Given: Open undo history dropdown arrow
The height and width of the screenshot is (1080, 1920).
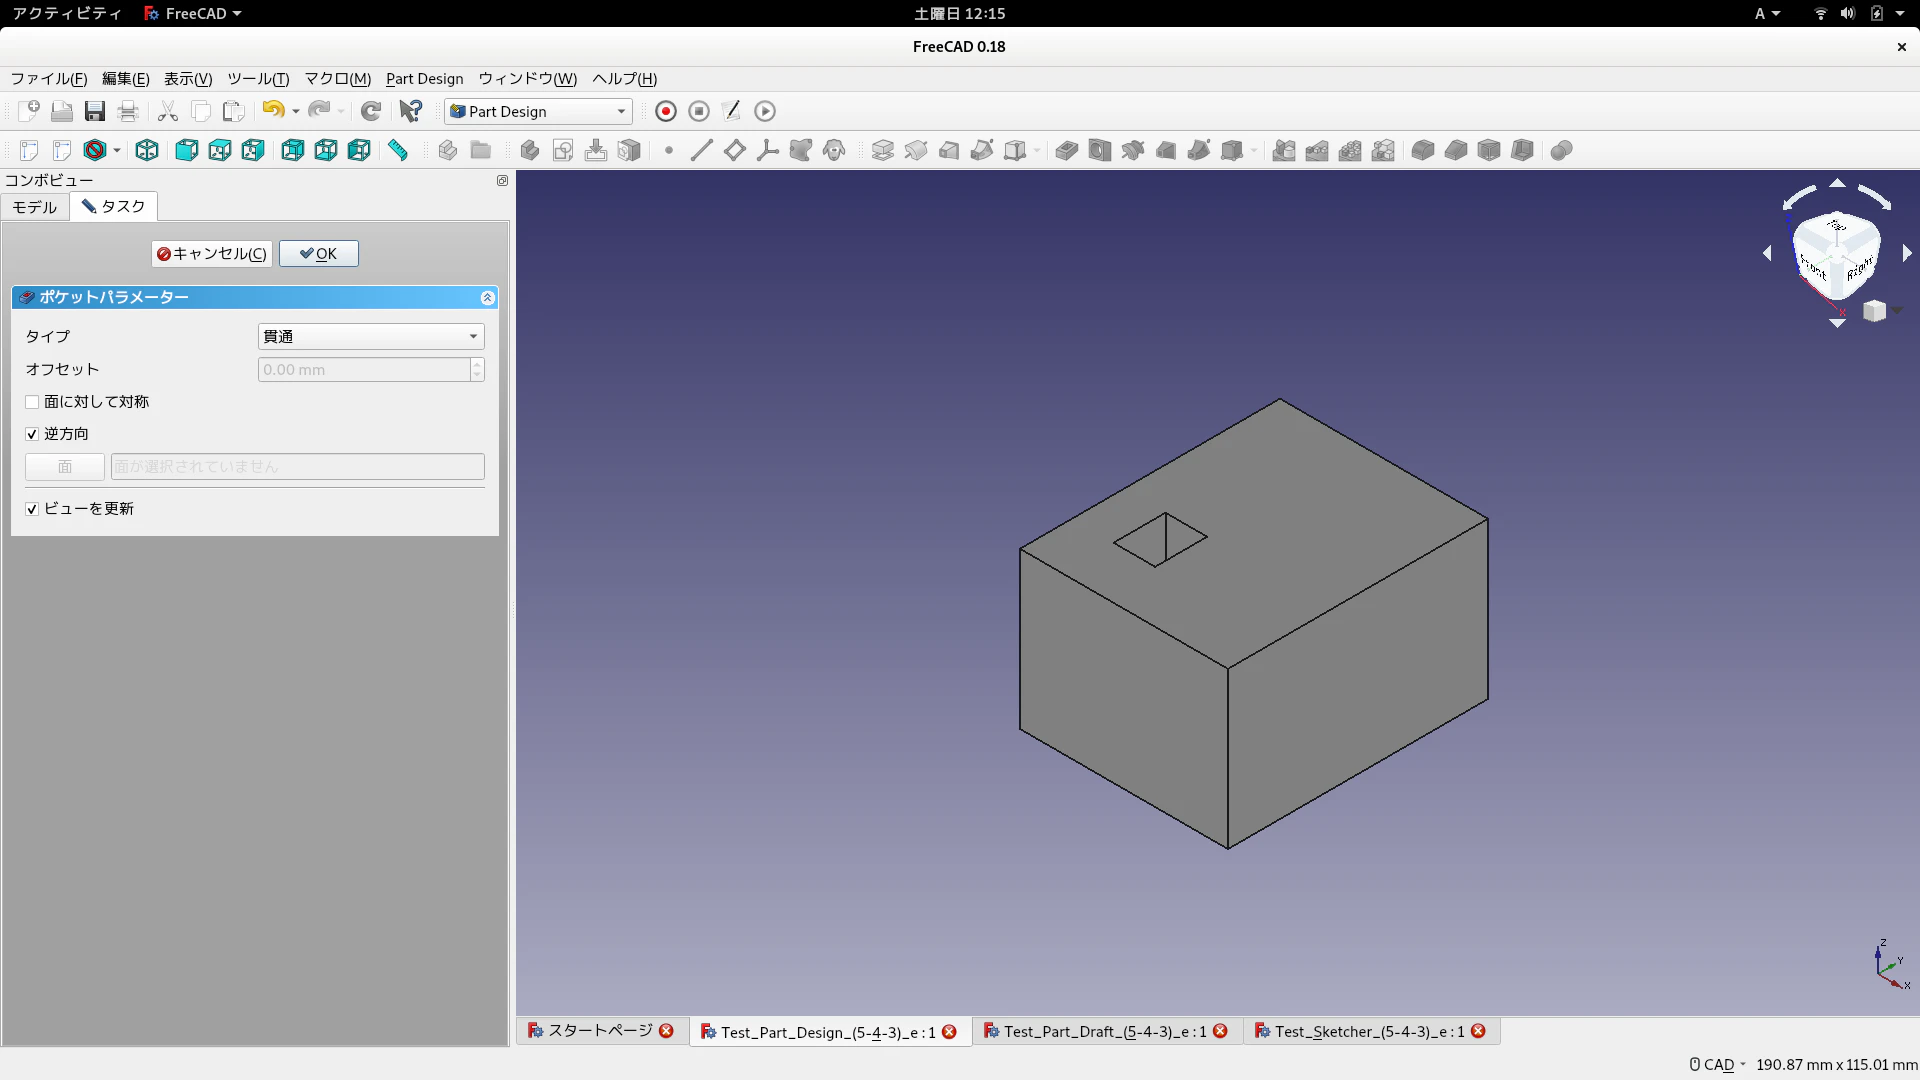Looking at the screenshot, I should (x=296, y=111).
